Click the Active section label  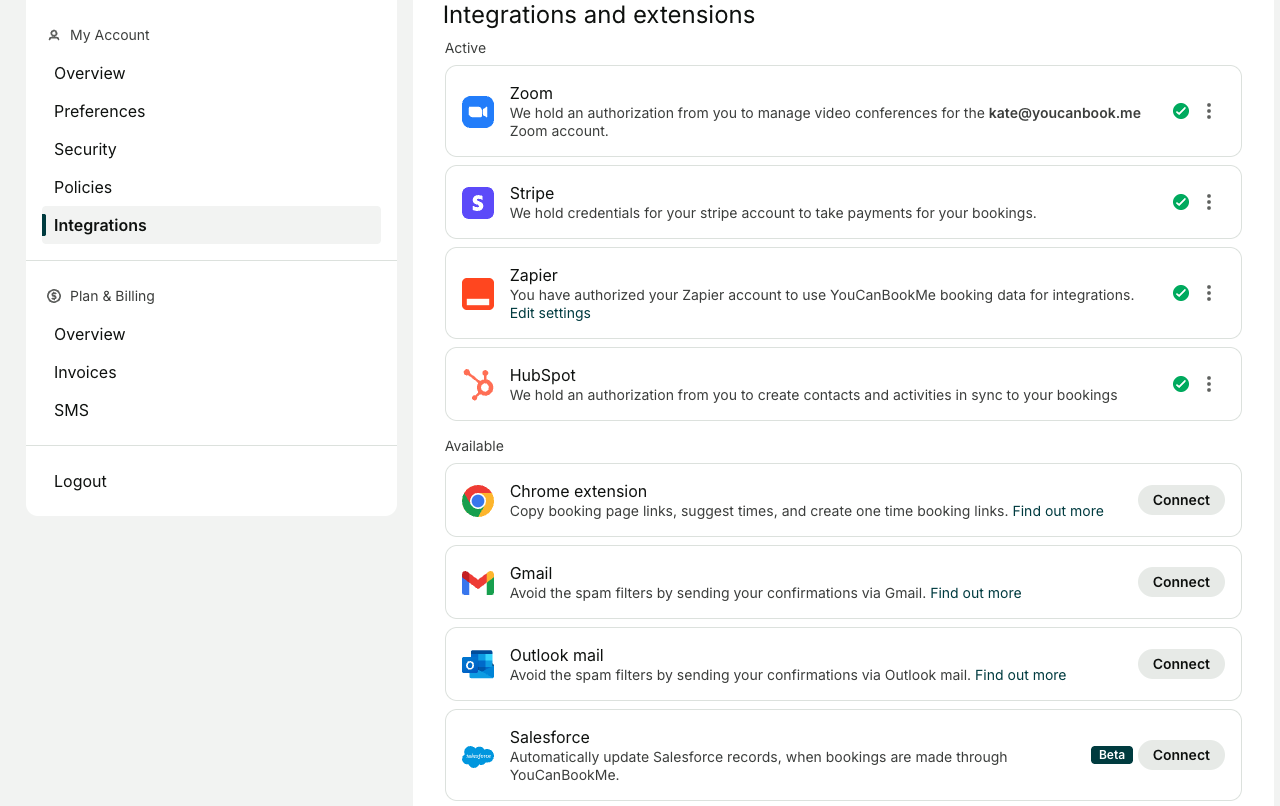[465, 48]
